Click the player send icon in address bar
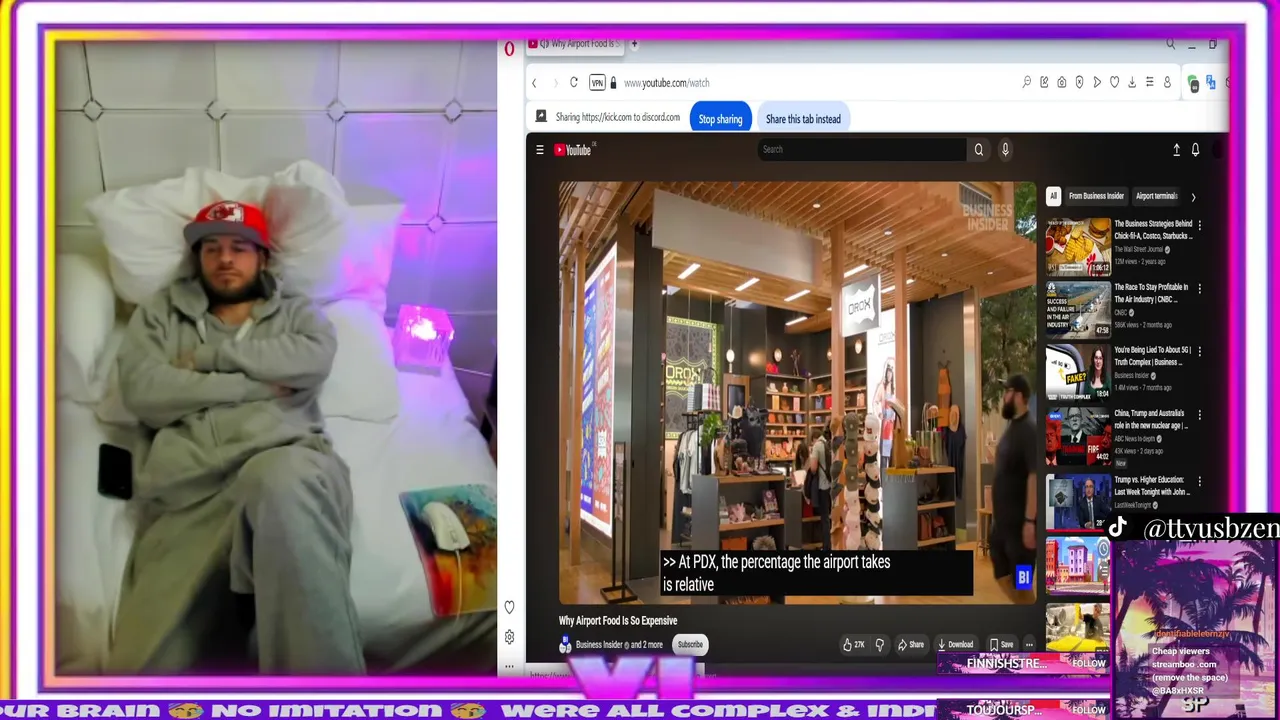 [x=1097, y=83]
